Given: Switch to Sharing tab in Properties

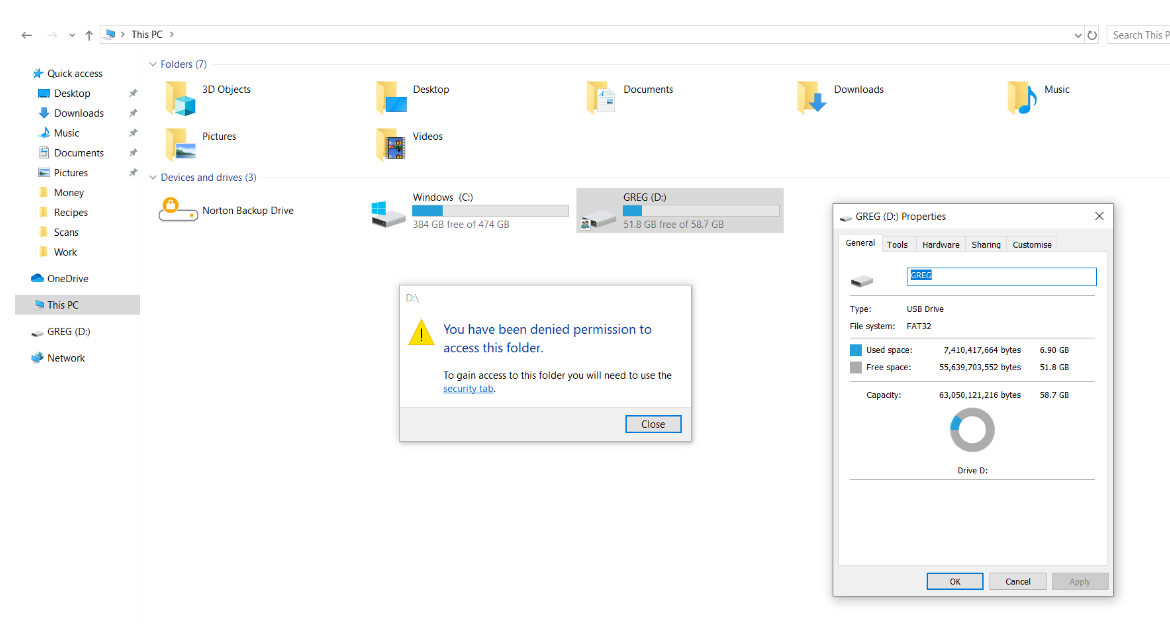Looking at the screenshot, I should 986,245.
